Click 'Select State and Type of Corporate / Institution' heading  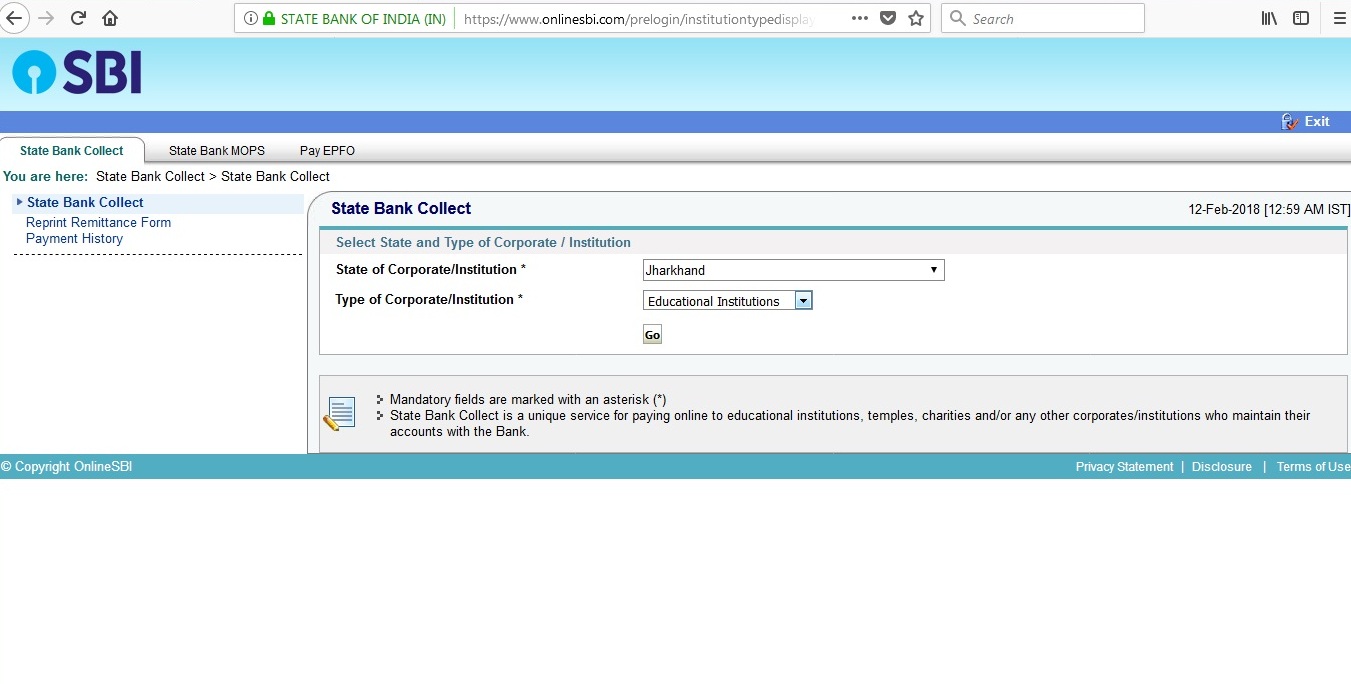483,243
